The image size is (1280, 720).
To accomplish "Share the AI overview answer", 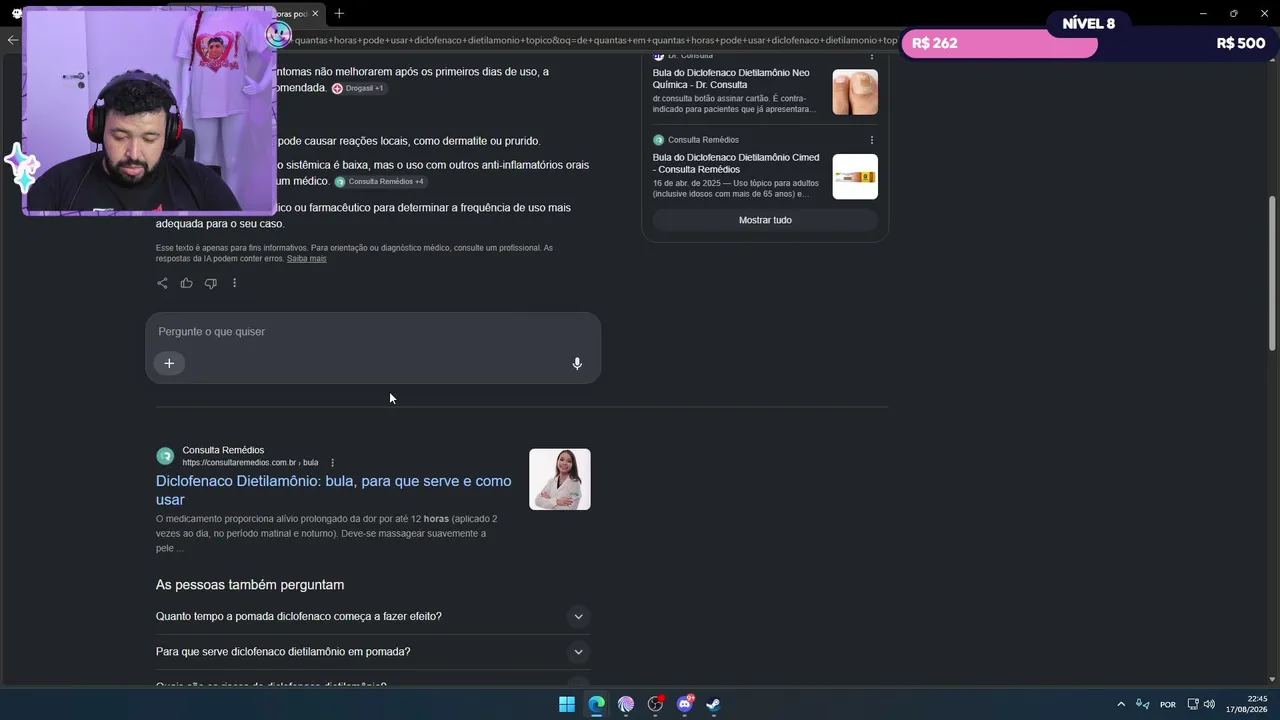I will [162, 283].
